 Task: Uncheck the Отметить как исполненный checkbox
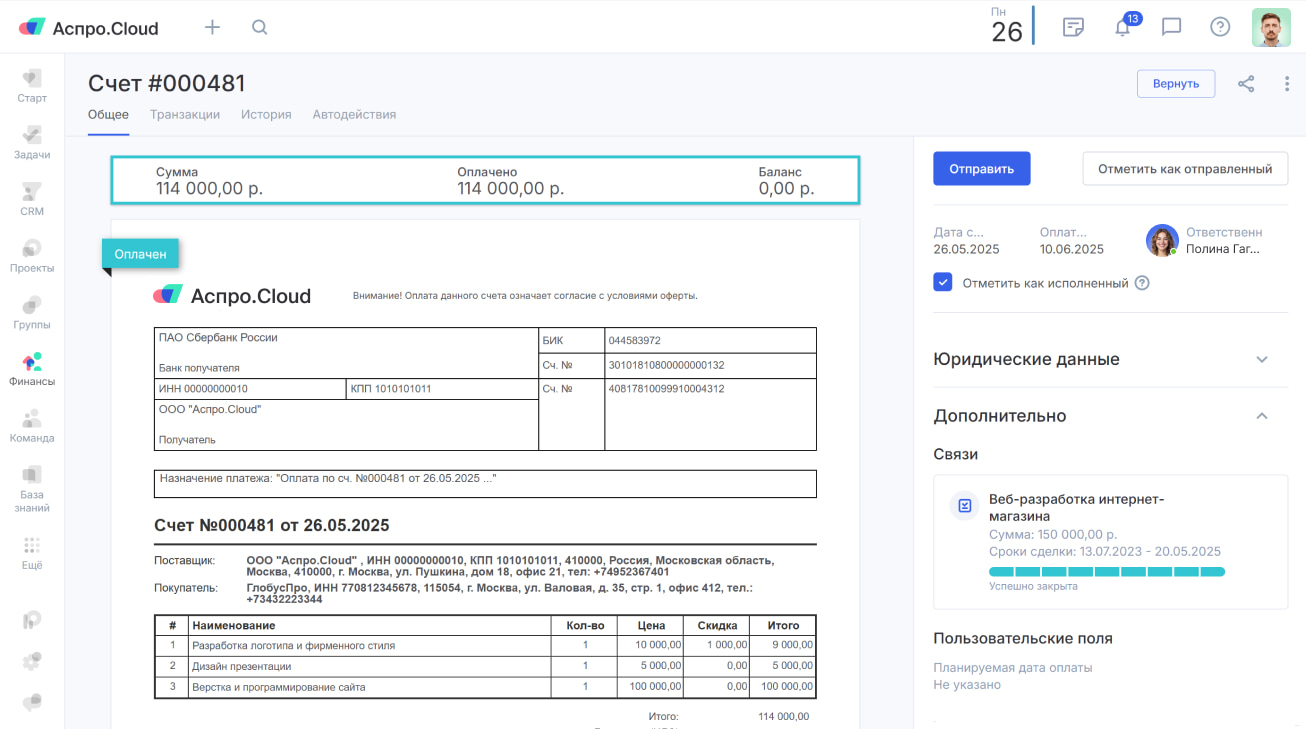pos(942,283)
